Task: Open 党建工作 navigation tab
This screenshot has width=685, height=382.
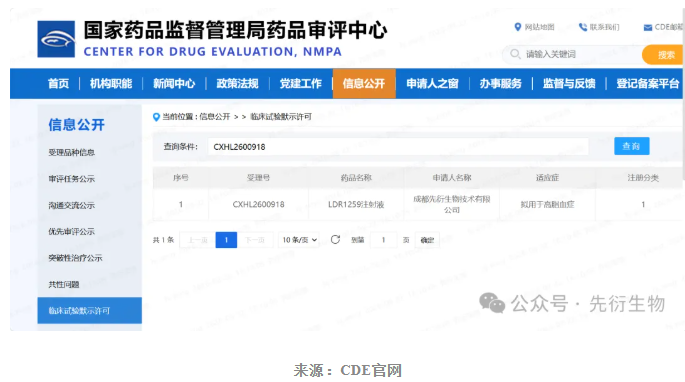Action: coord(301,83)
